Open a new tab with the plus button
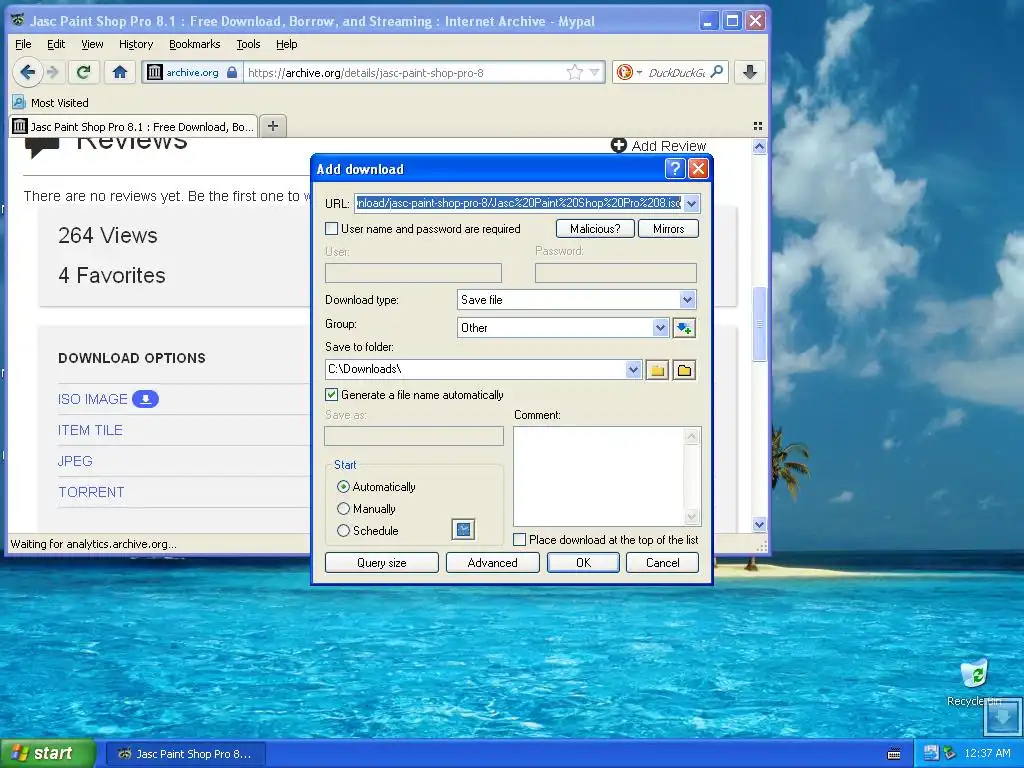The image size is (1024, 768). click(273, 125)
